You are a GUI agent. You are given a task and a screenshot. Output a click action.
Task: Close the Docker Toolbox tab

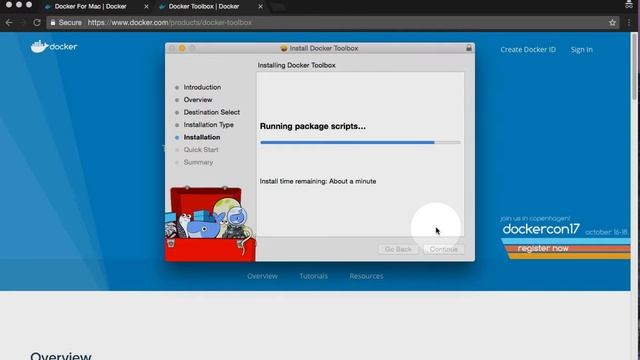click(260, 7)
